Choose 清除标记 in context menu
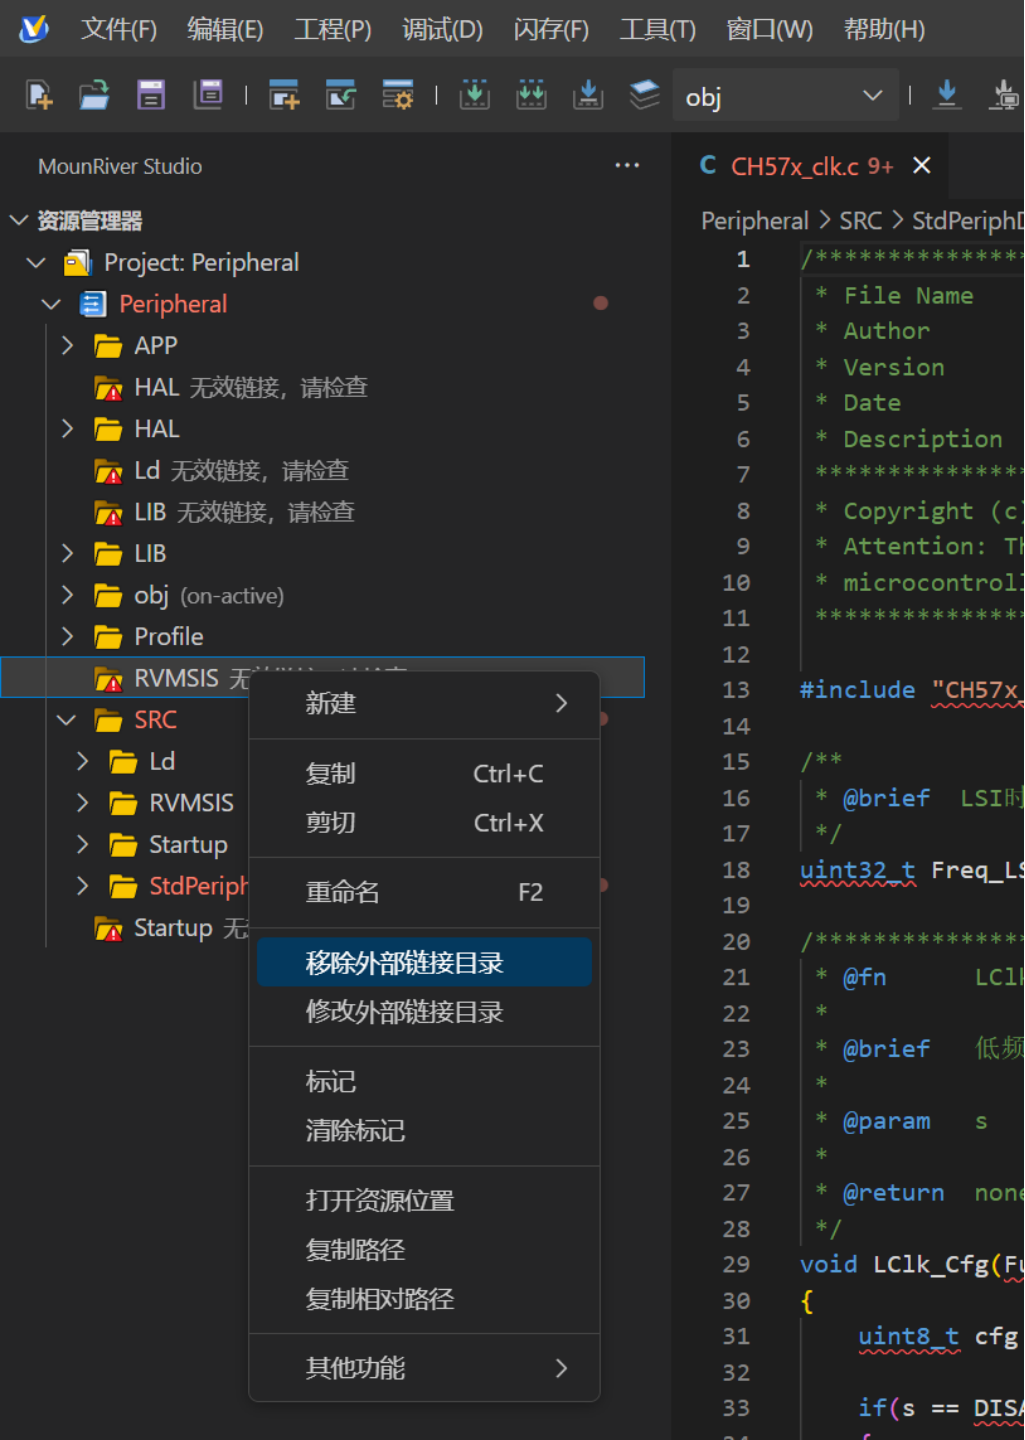1025x1440 pixels. click(x=424, y=1131)
